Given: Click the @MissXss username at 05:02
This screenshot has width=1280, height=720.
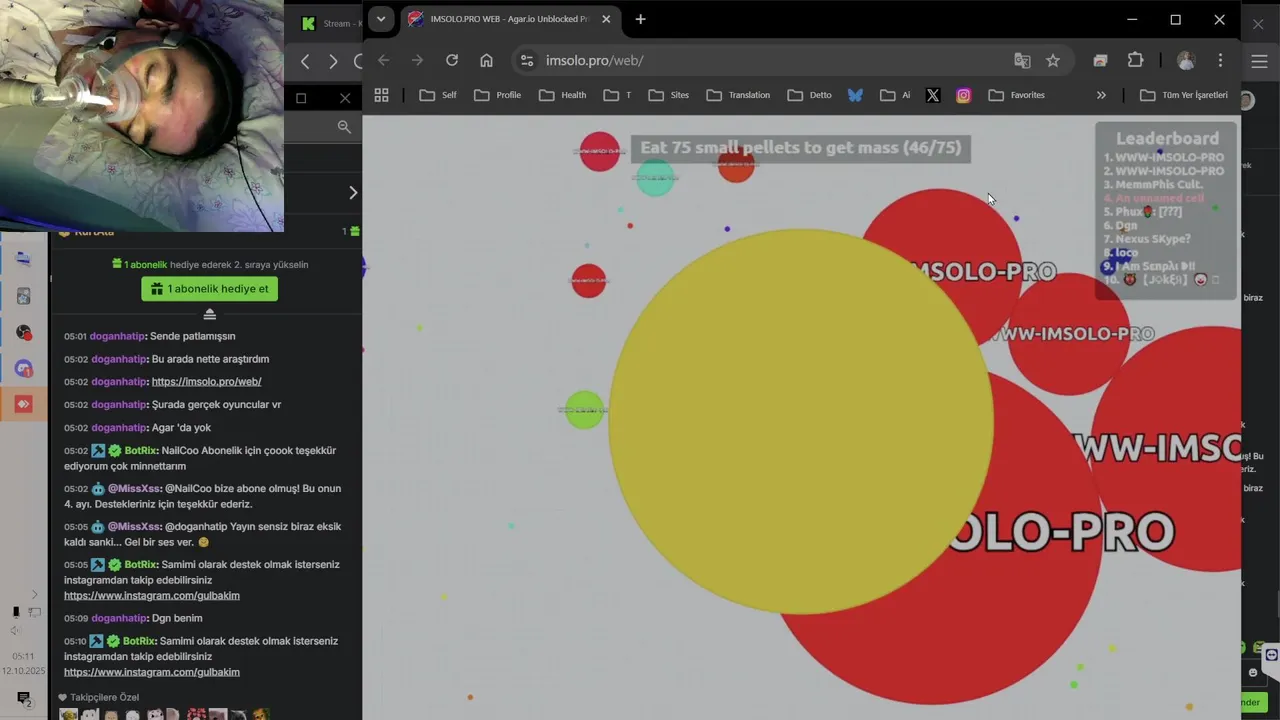Looking at the screenshot, I should point(134,489).
